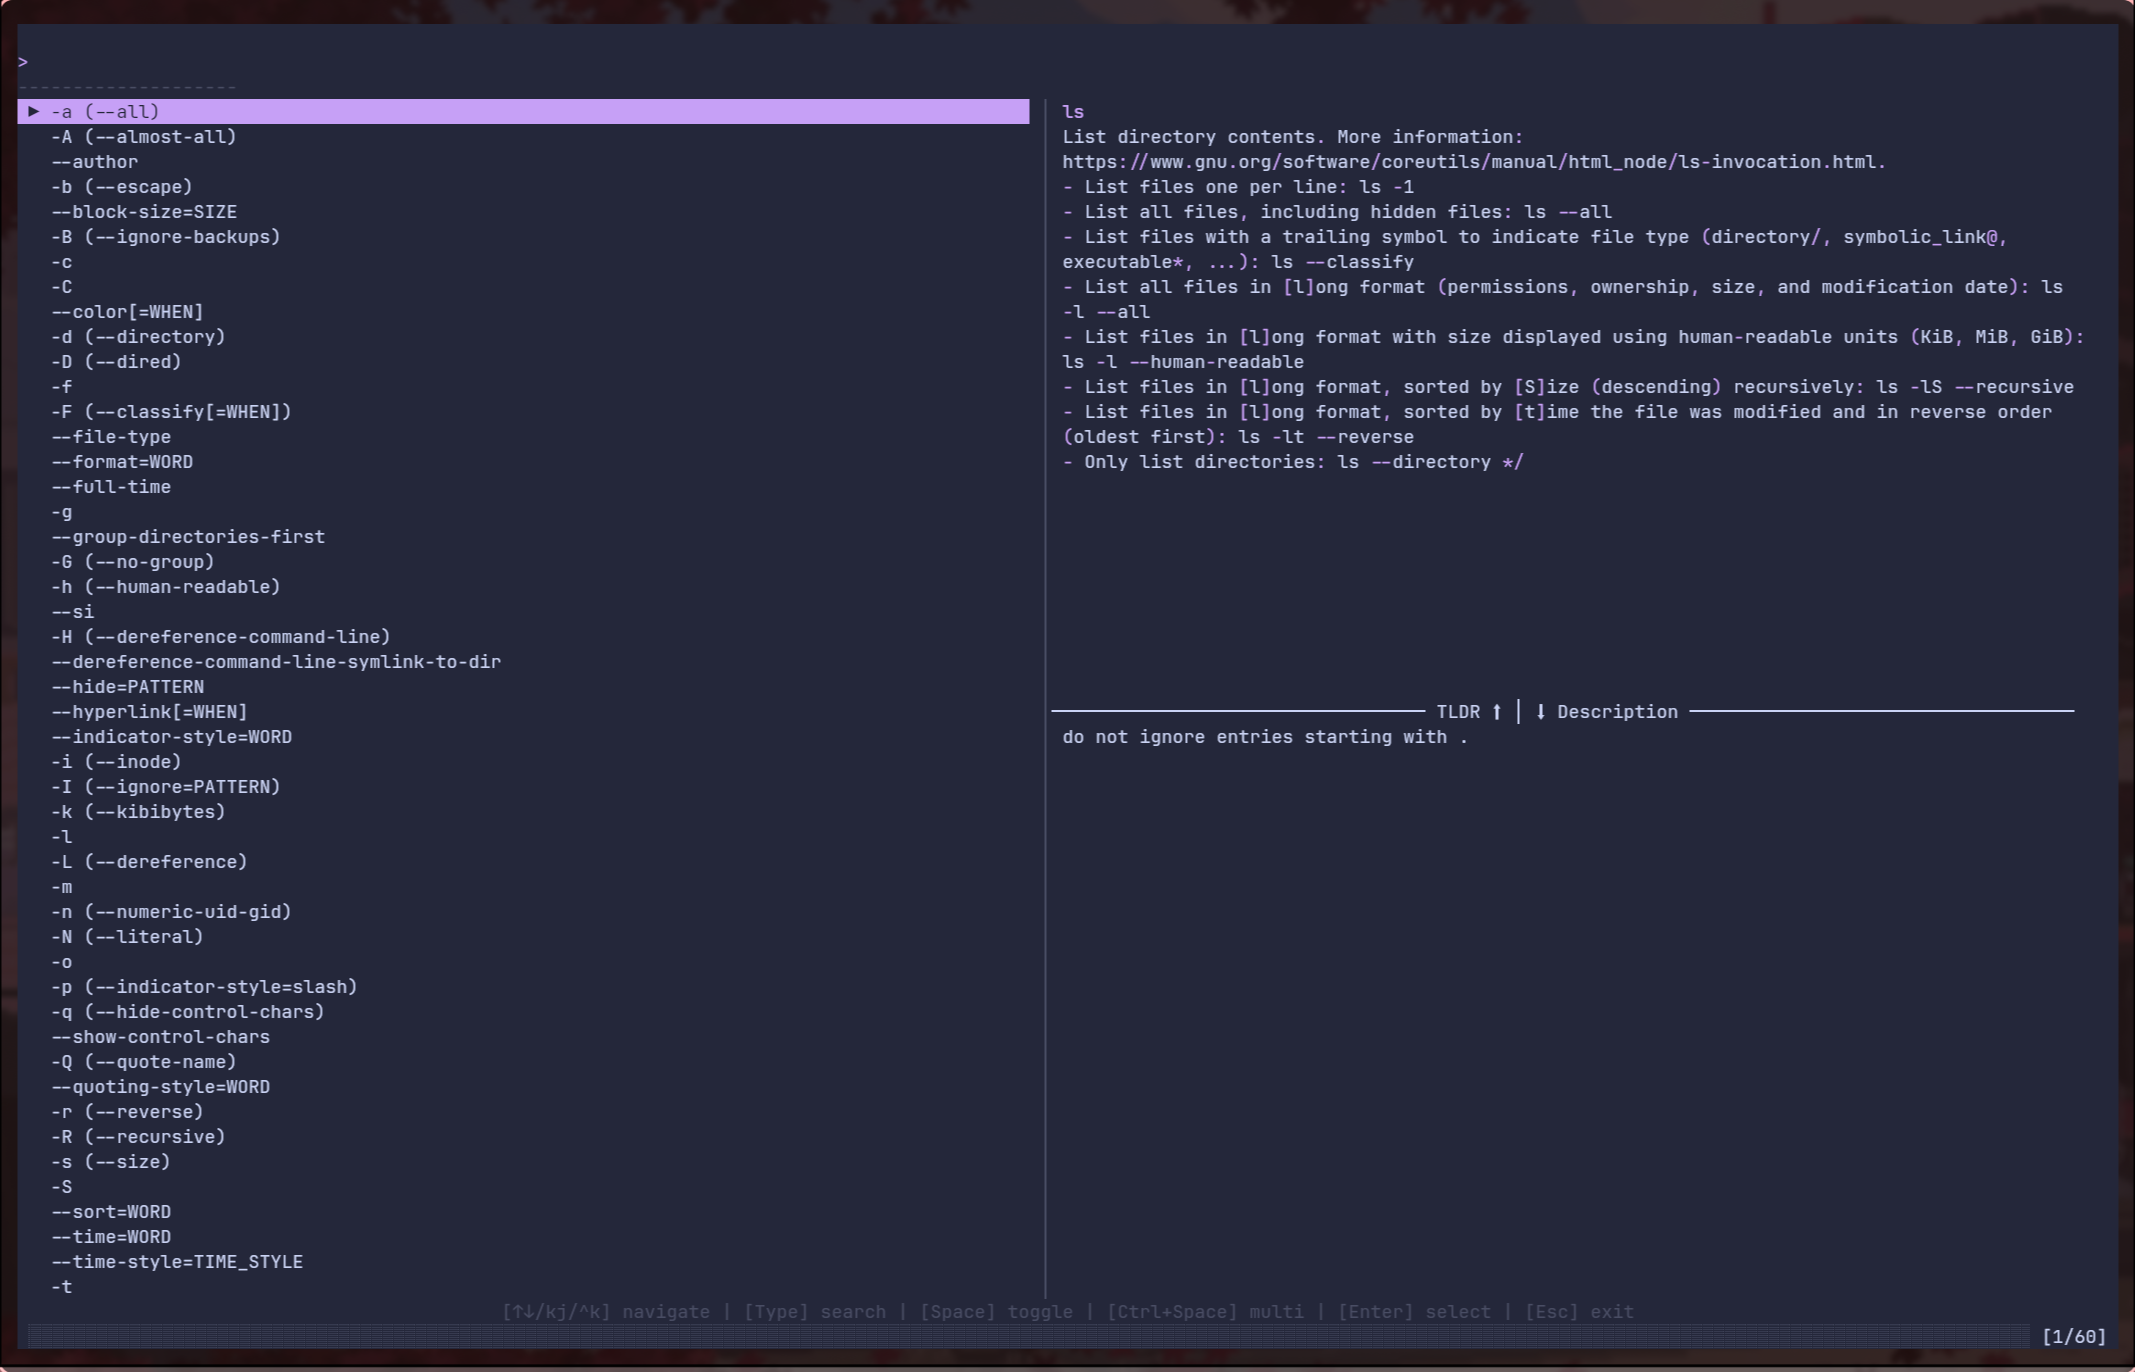Click the [Ctrl+Space] multi hint
The width and height of the screenshot is (2135, 1372).
click(1205, 1312)
